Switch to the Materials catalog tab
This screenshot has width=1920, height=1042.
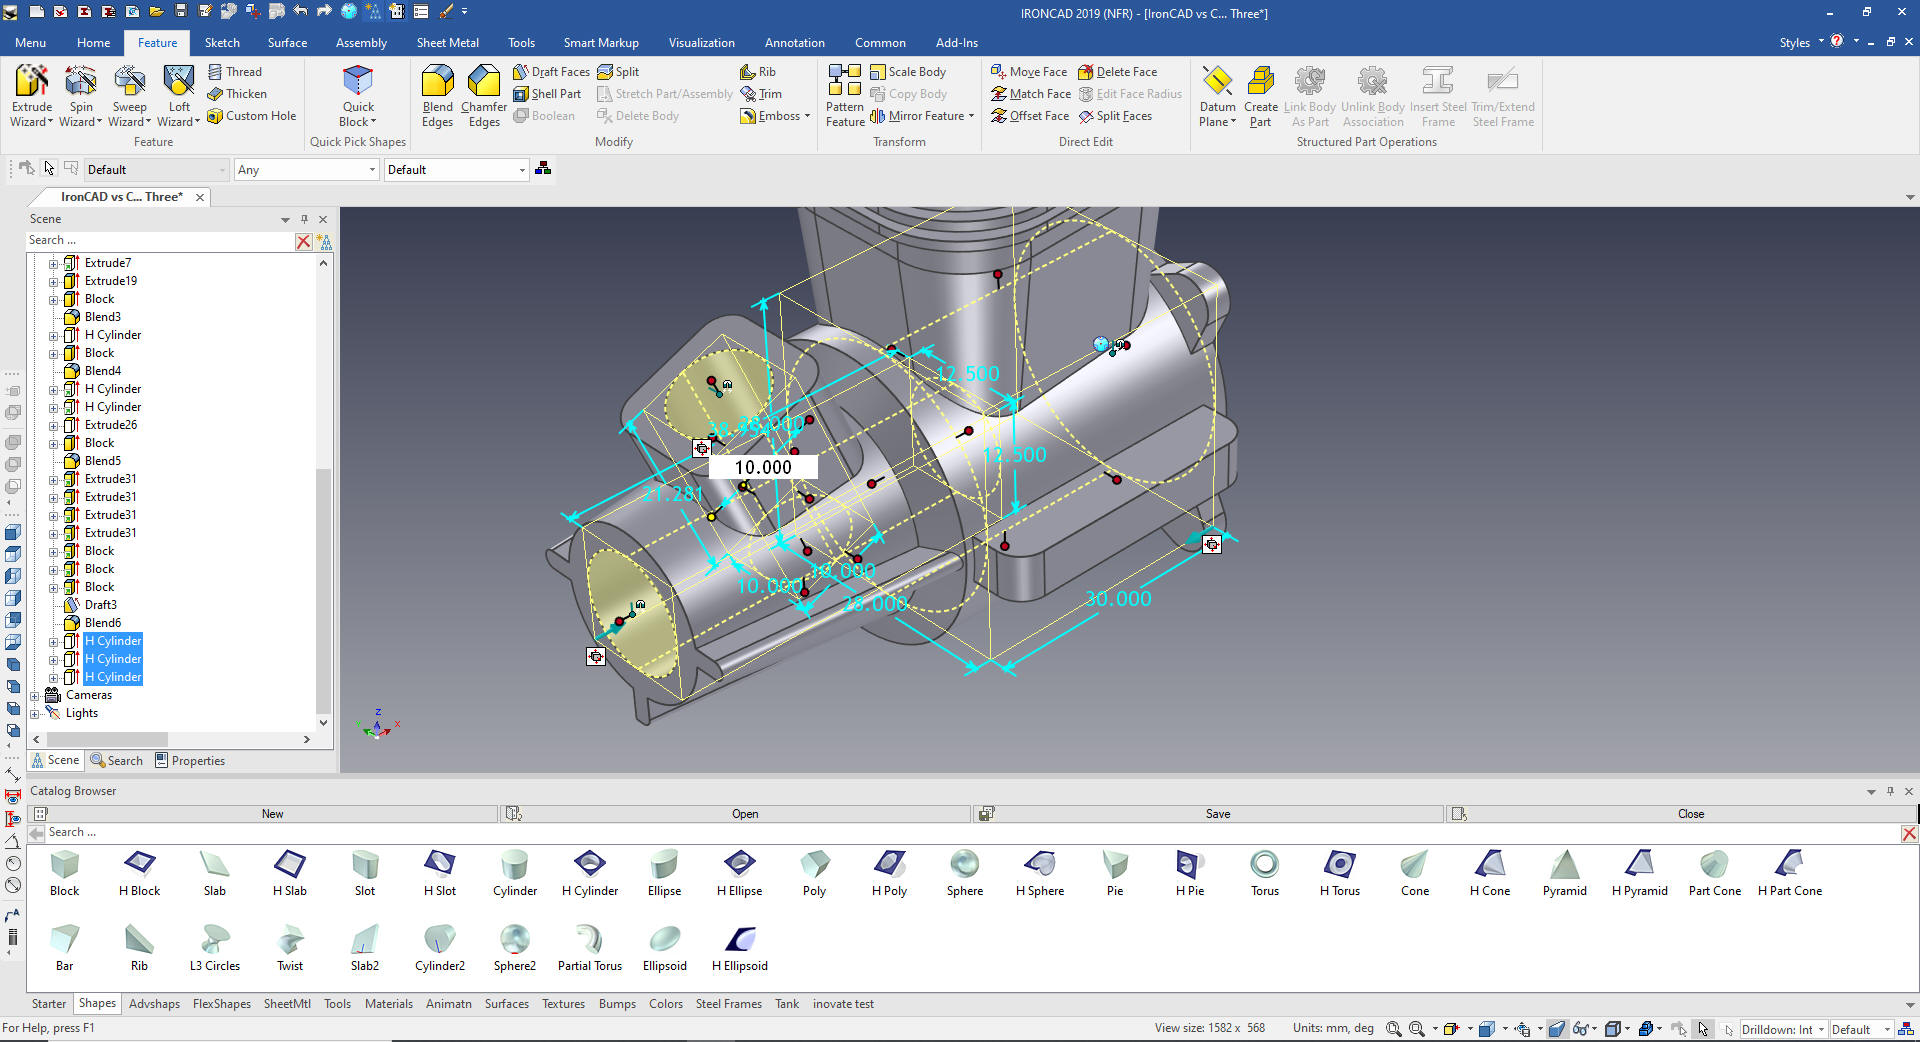(388, 1004)
